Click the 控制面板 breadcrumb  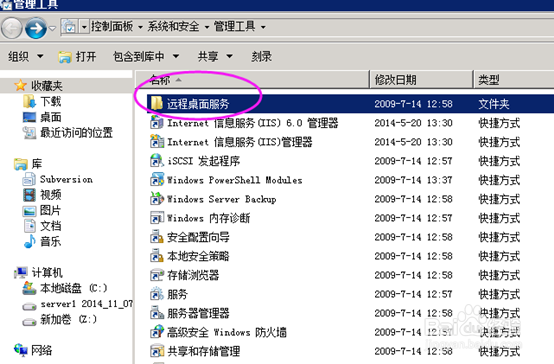112,27
